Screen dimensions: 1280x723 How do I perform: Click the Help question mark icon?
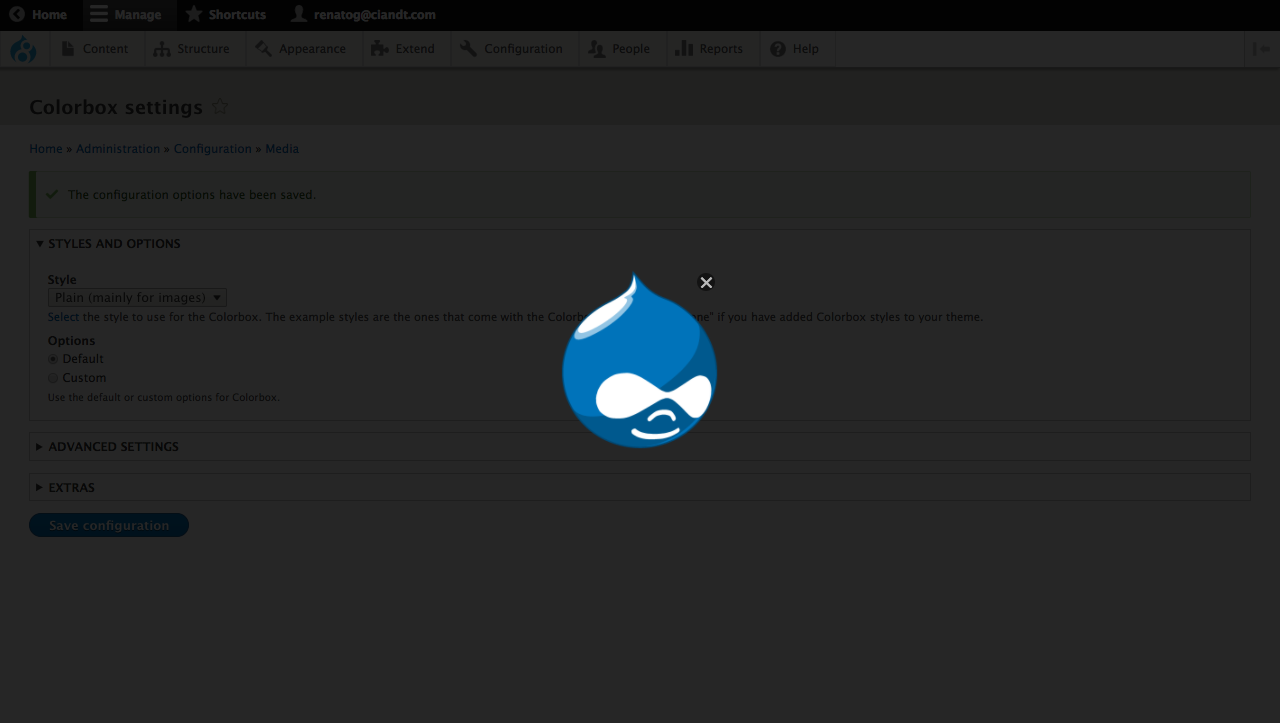[x=777, y=49]
